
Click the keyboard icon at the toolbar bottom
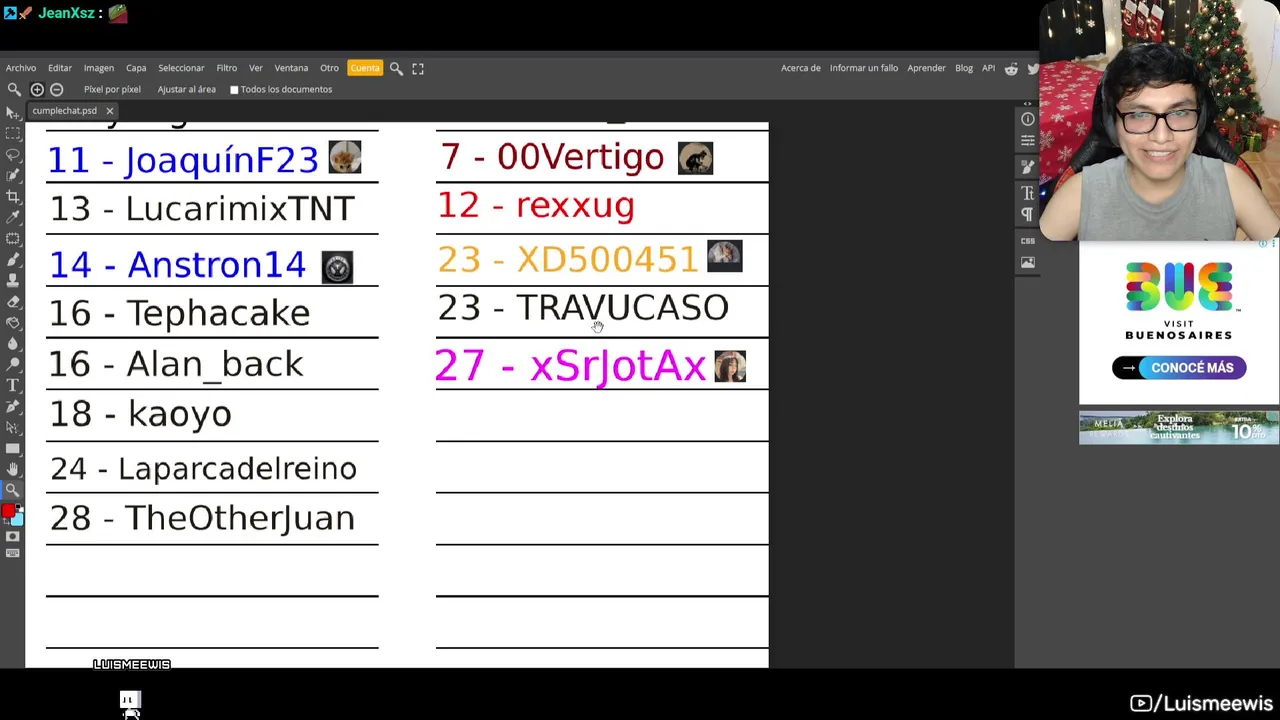[13, 553]
